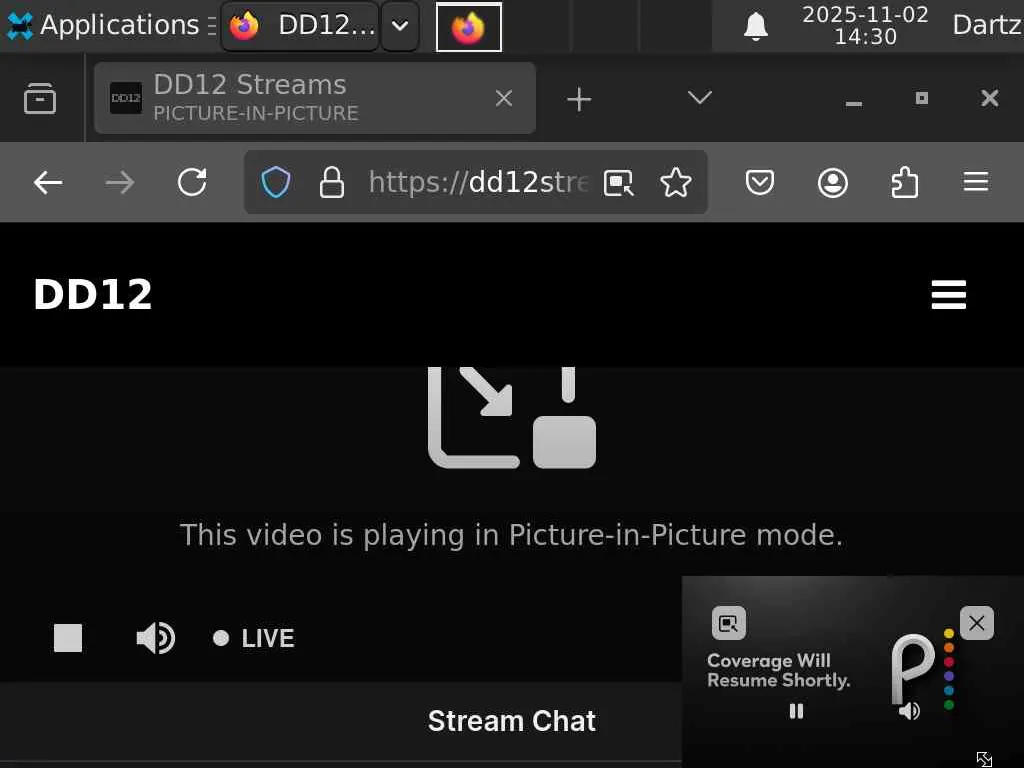This screenshot has height=768, width=1024.
Task: Open the Firefox application hamburger menu
Action: point(976,182)
